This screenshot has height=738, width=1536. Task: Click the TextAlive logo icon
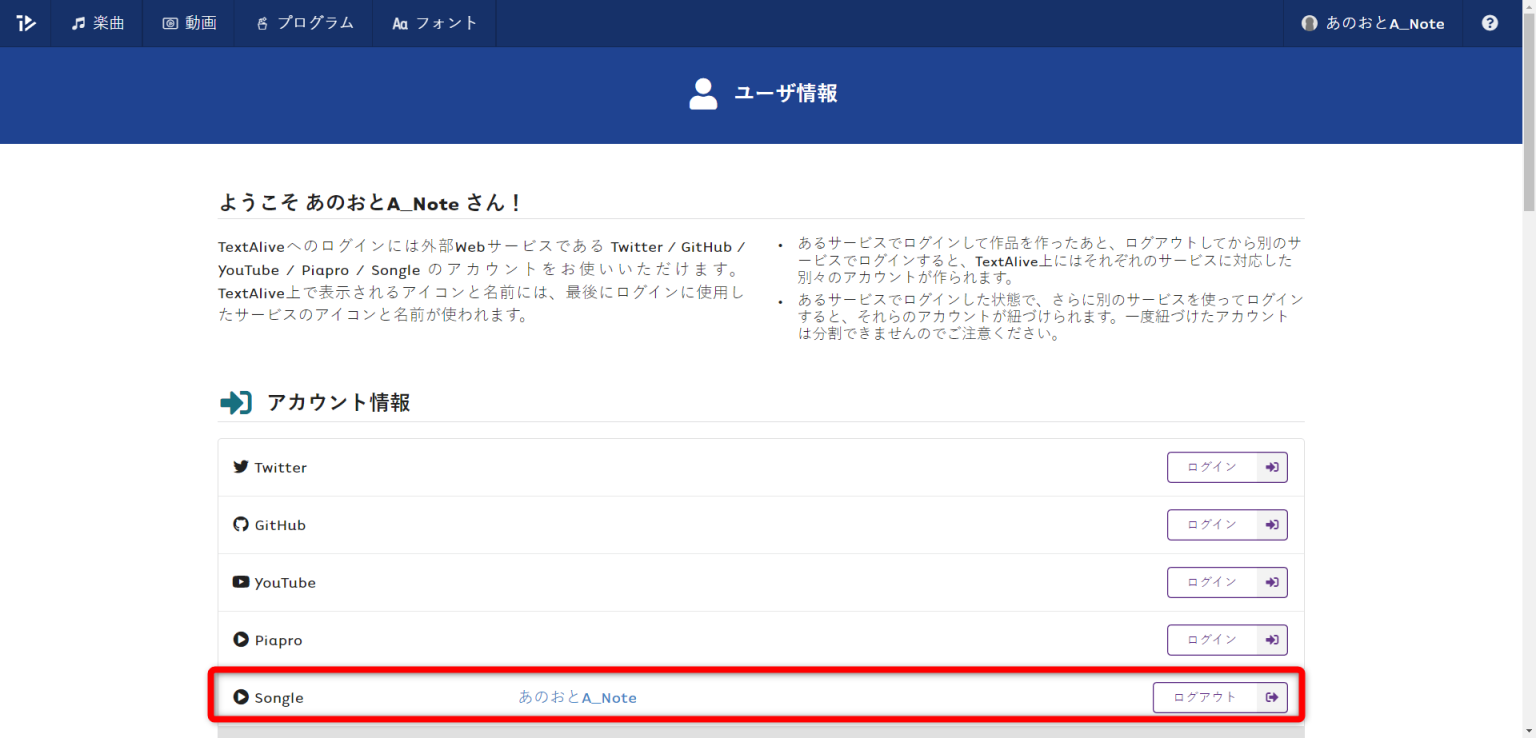(x=25, y=22)
